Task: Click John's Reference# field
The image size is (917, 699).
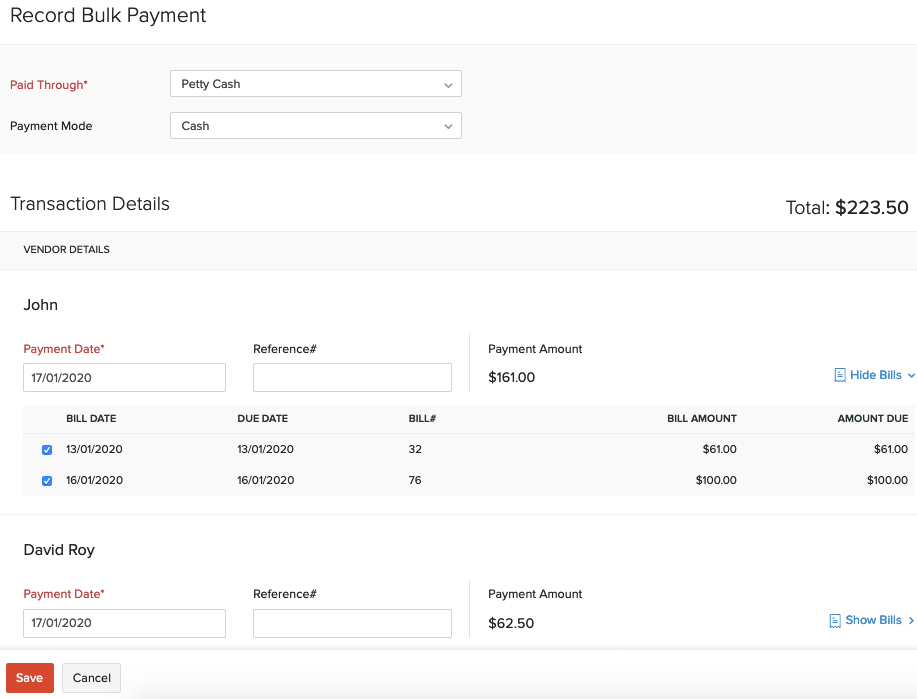Action: [x=352, y=377]
